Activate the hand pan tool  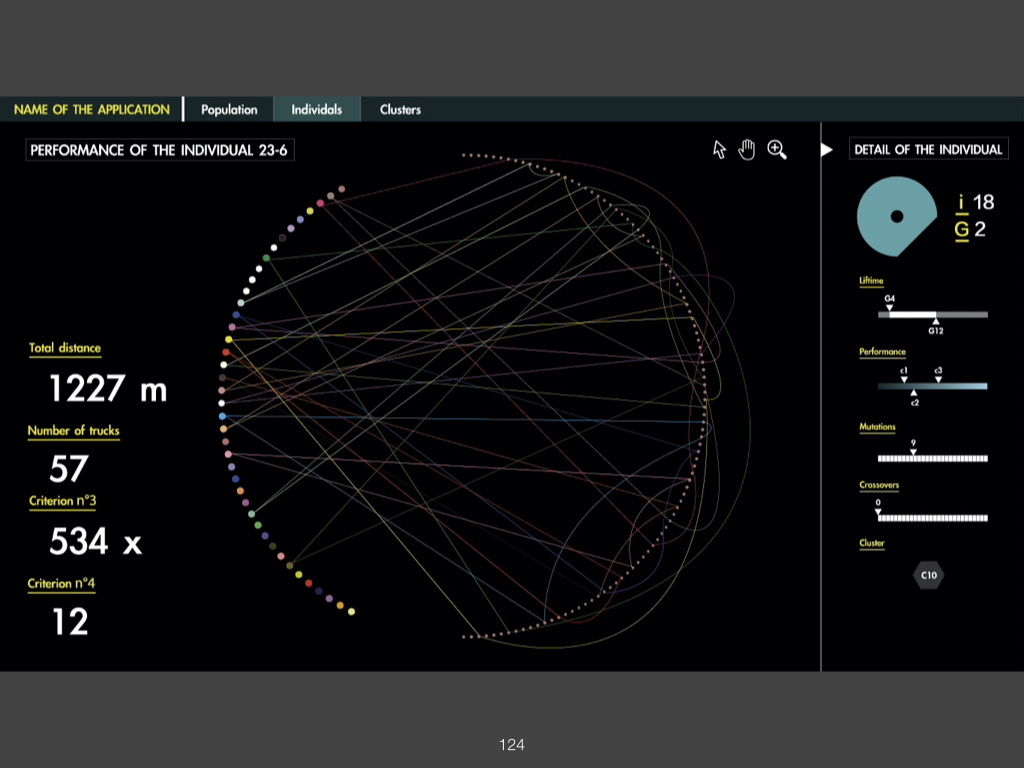[746, 149]
